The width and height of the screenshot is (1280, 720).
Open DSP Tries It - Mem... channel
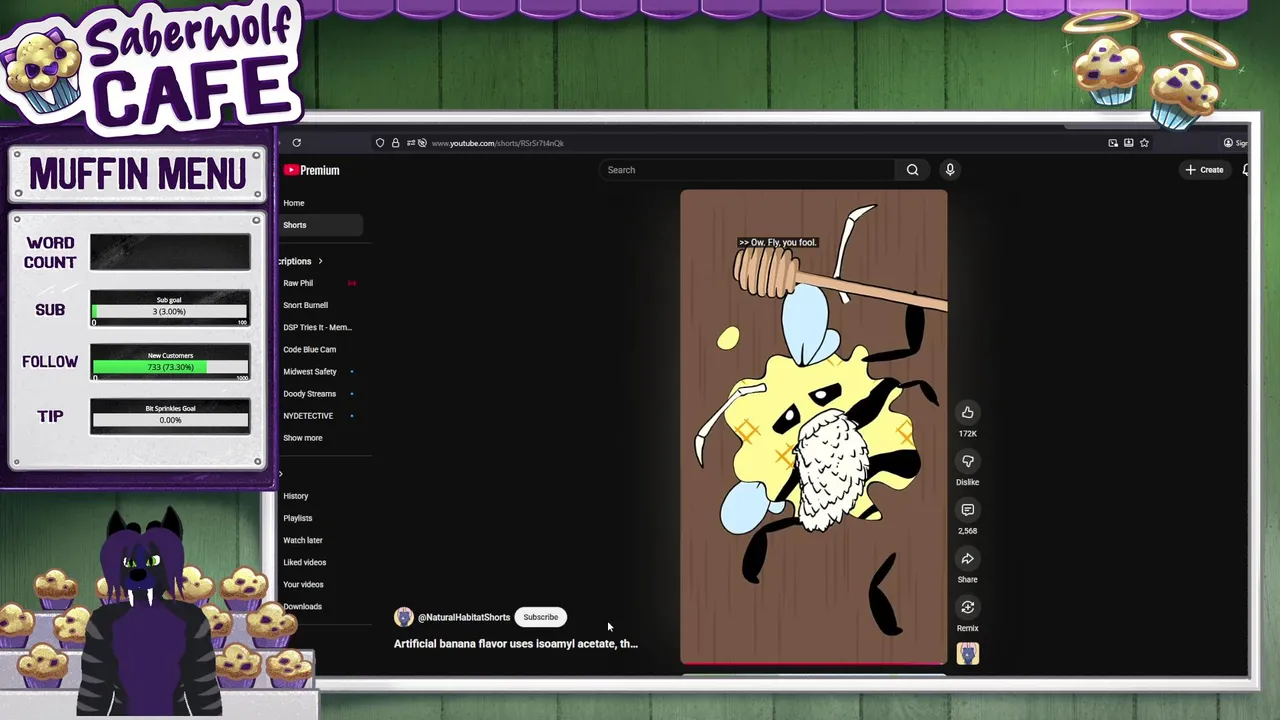pyautogui.click(x=317, y=327)
